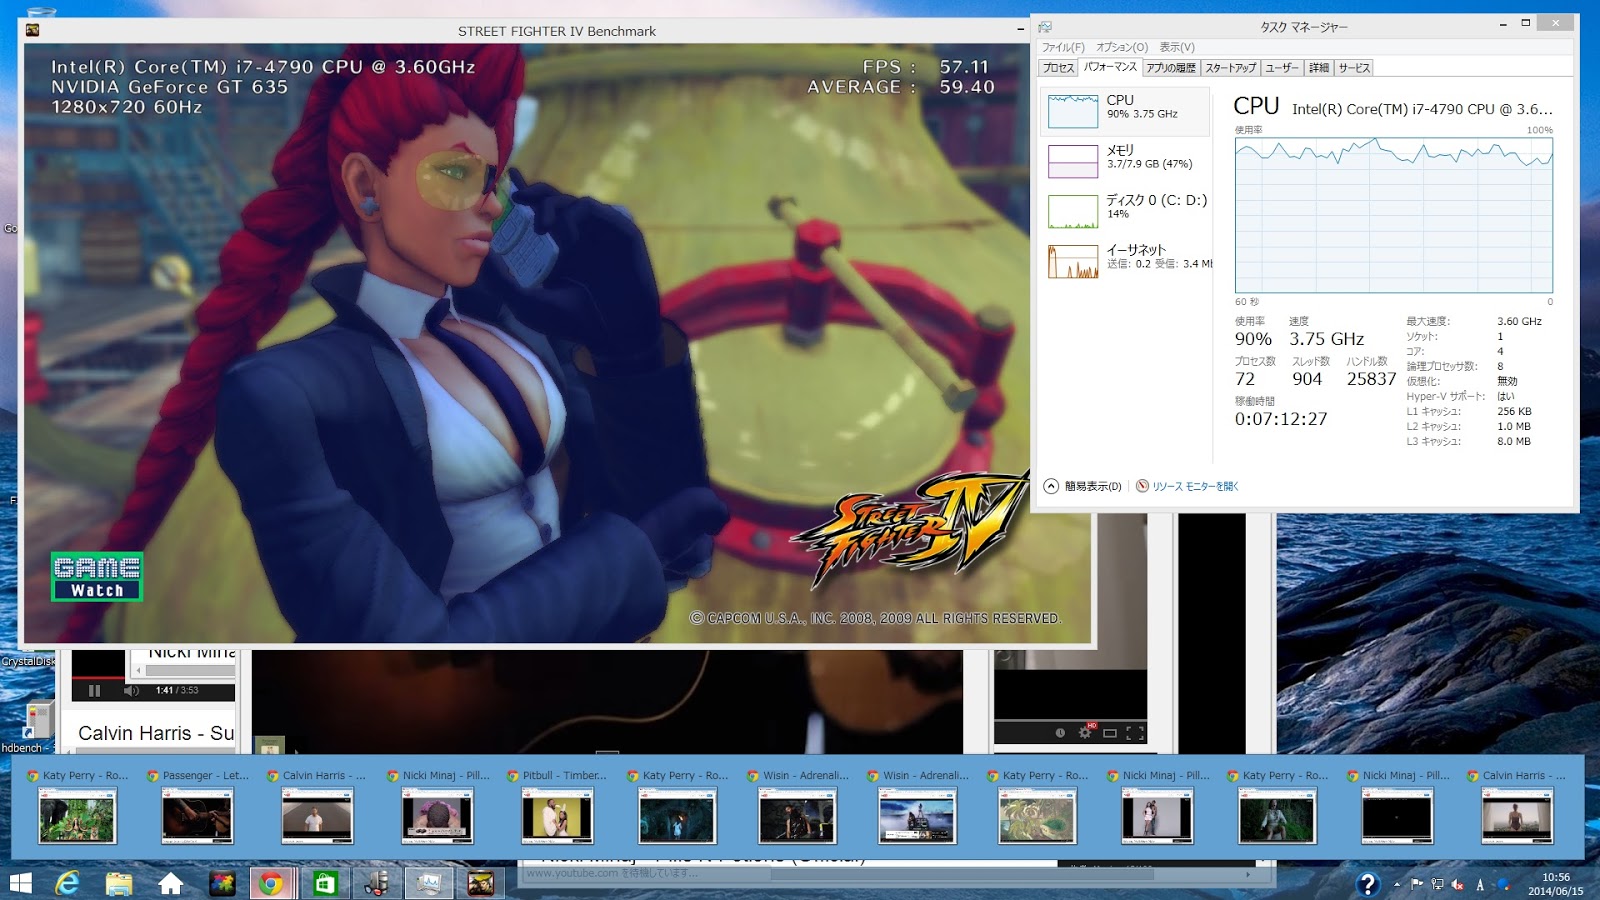Click the muted volume tray icon

point(1457,884)
